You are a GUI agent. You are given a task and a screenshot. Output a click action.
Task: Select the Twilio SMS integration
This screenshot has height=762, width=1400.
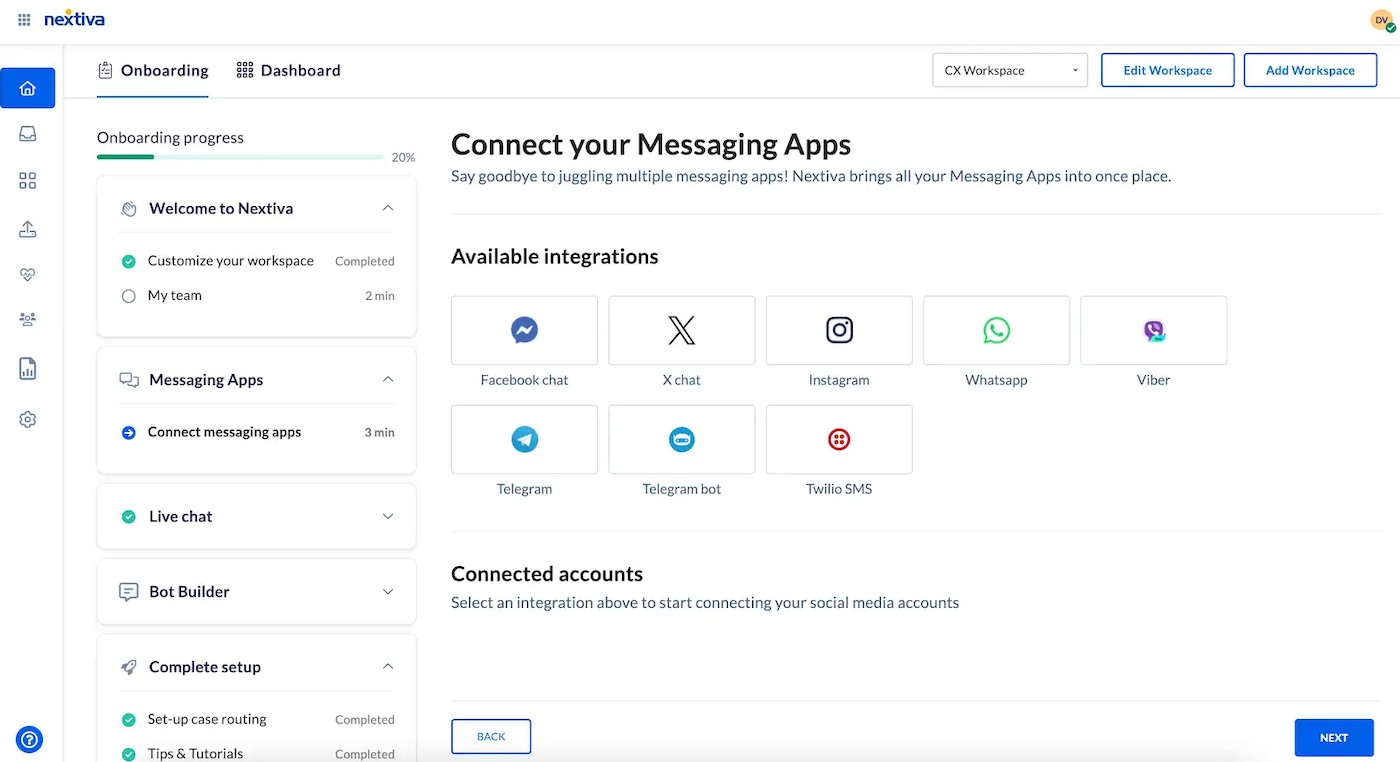839,439
